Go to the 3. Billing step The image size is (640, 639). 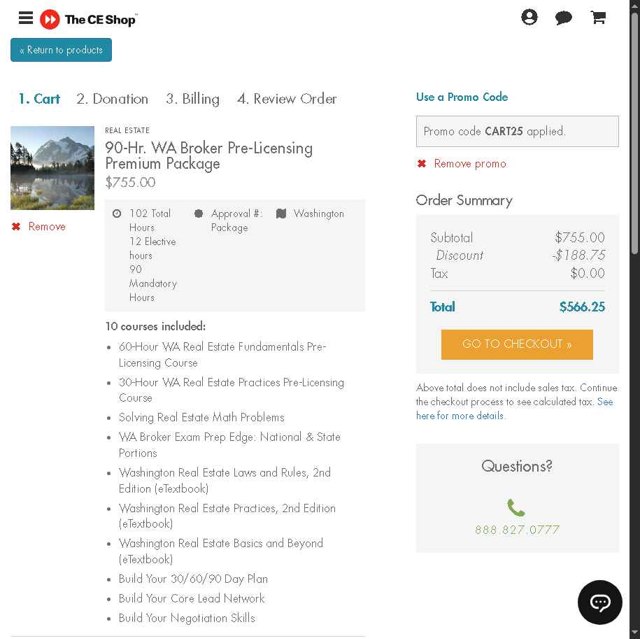coord(192,99)
